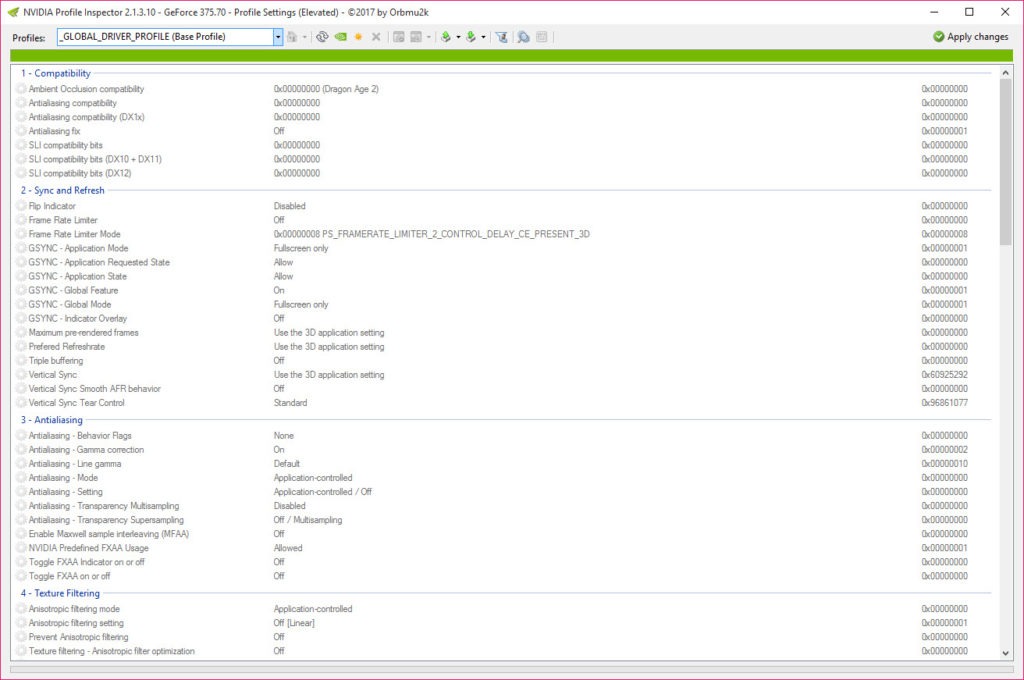
Task: Click the scrollbar up arrow
Action: click(1005, 73)
